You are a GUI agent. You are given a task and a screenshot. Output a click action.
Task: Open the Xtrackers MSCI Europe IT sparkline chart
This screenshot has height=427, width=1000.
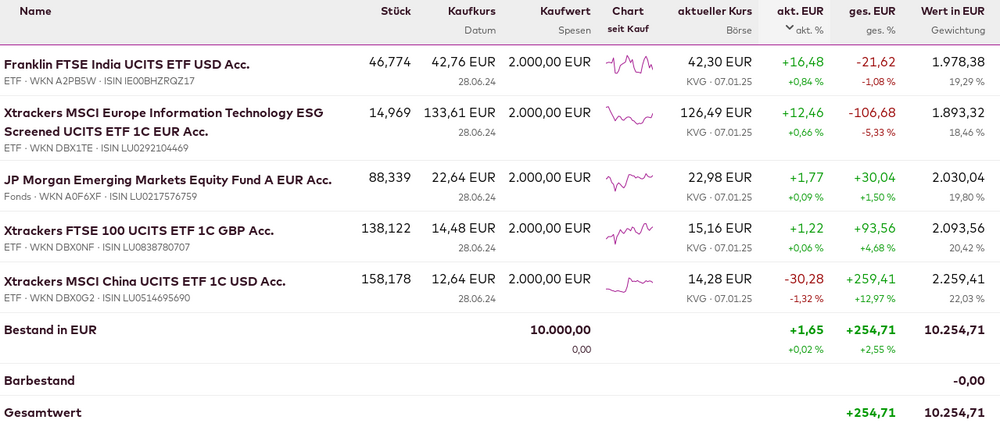pos(629,115)
